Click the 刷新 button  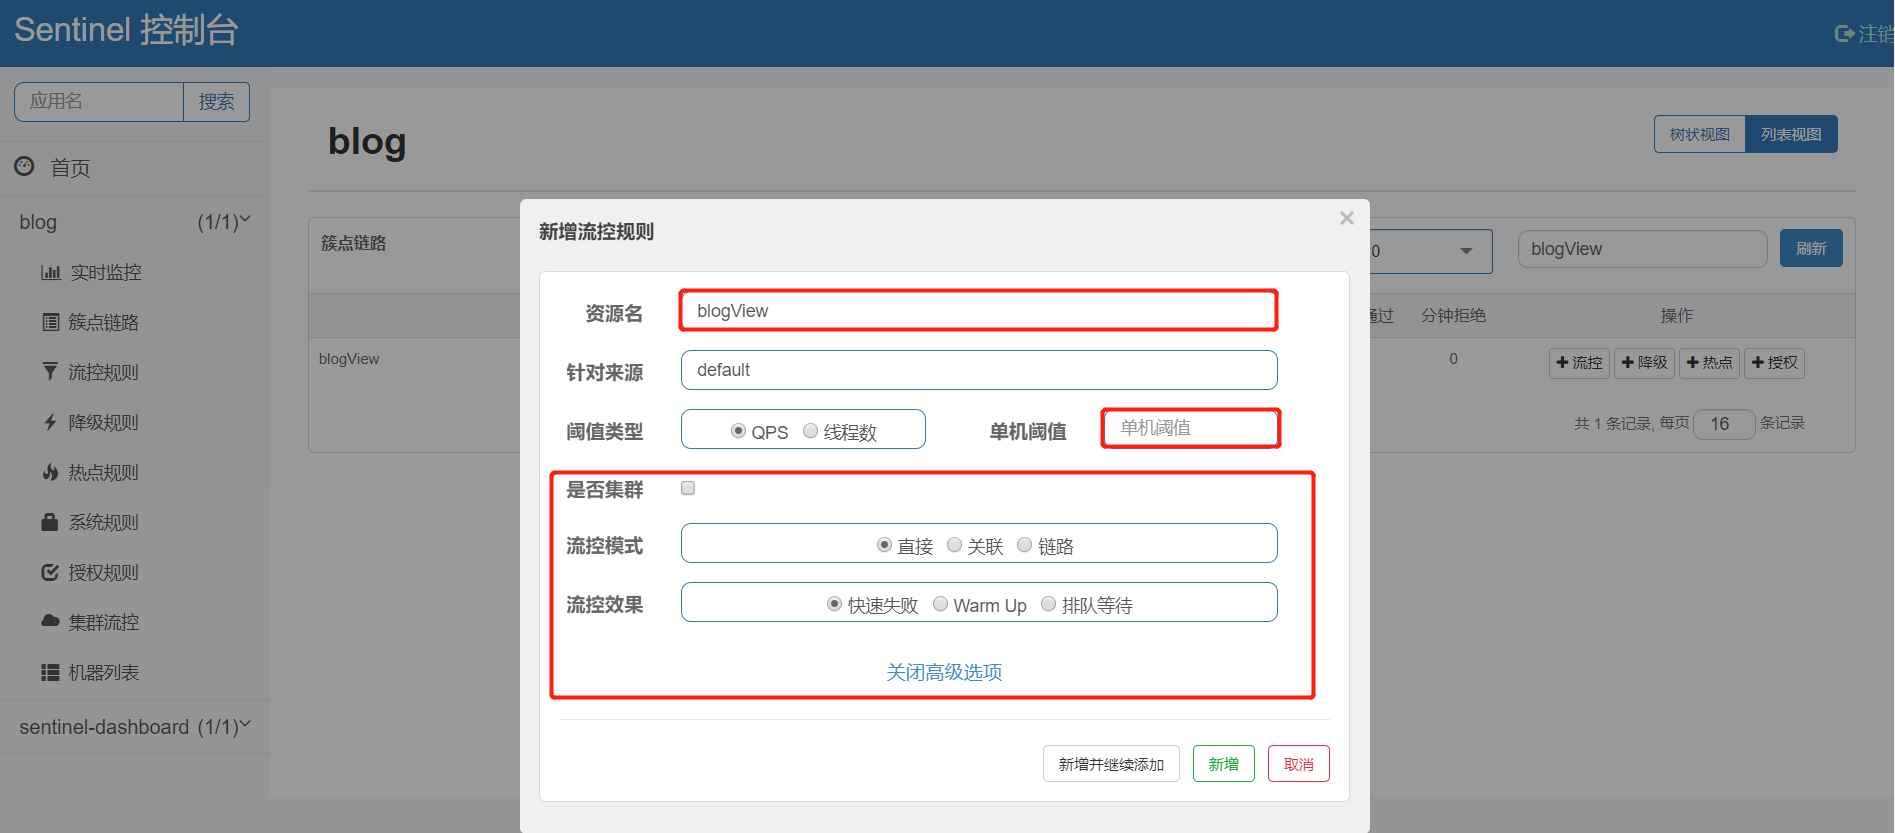(x=1811, y=248)
